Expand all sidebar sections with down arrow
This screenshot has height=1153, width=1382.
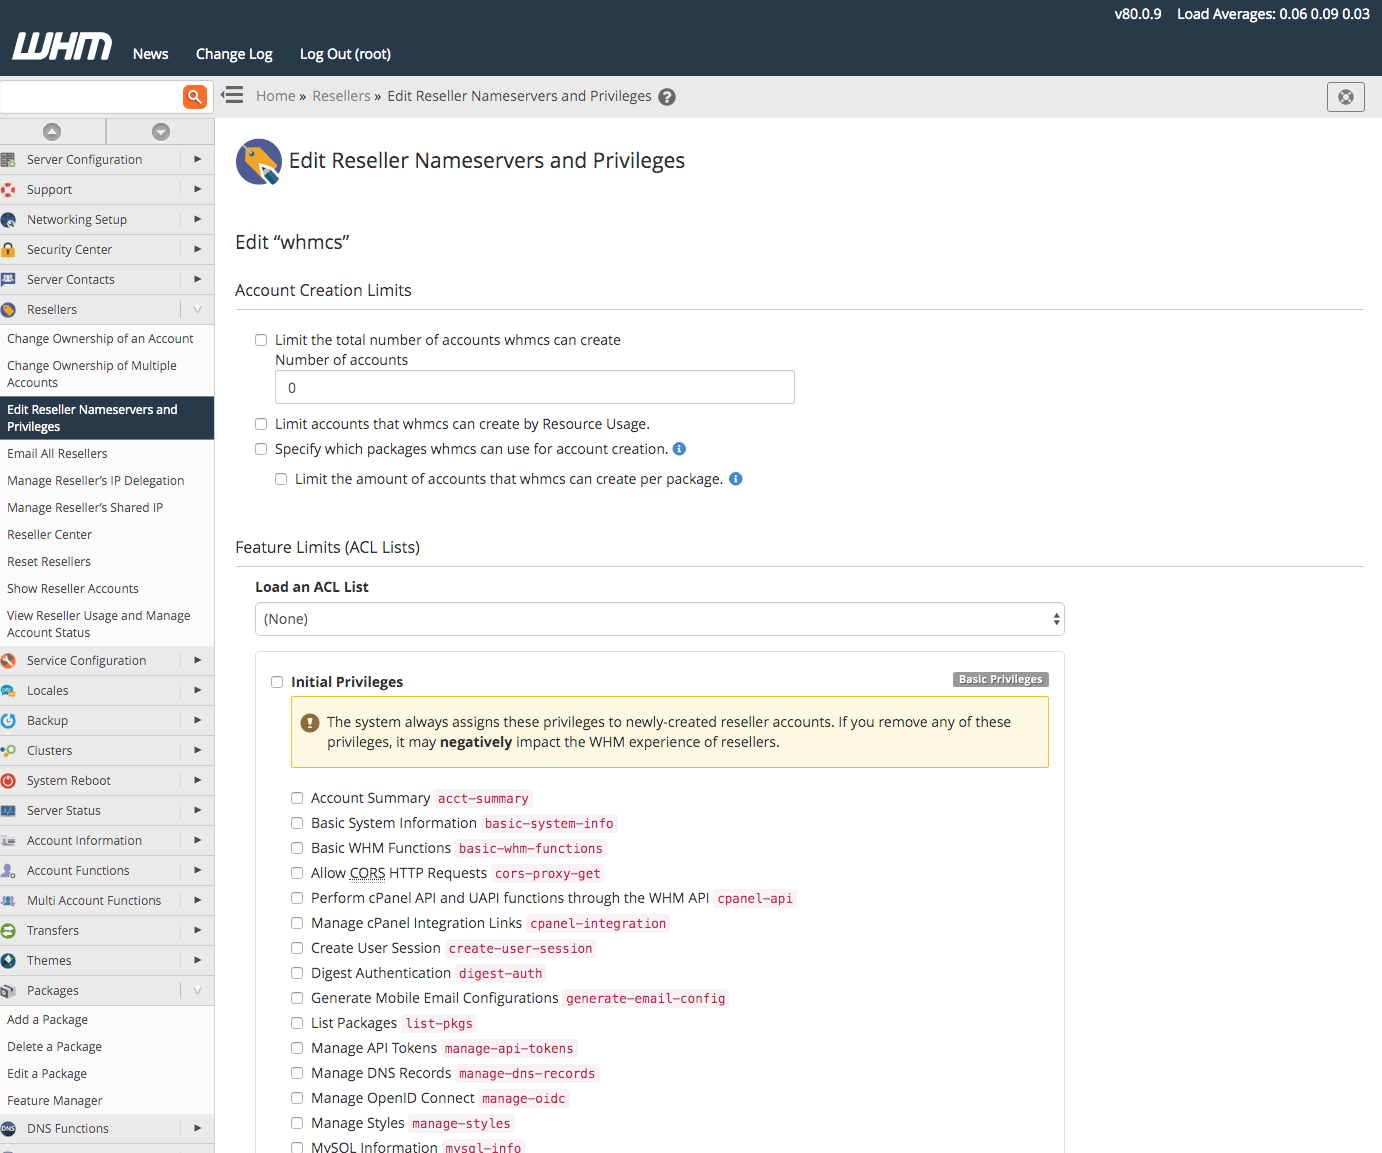tap(161, 131)
